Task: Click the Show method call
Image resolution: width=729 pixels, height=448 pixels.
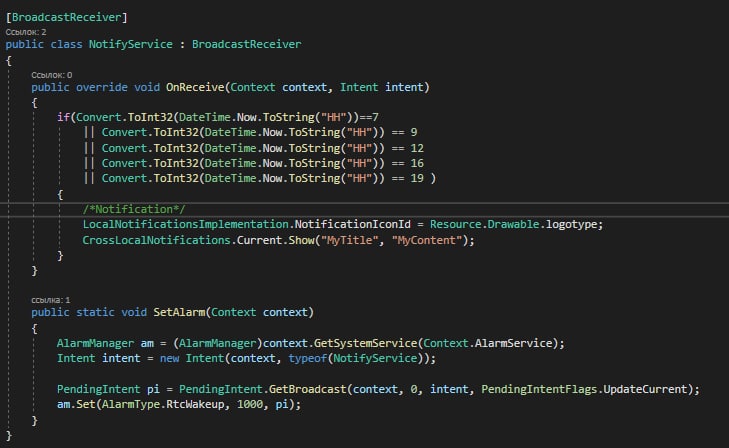Action: [x=301, y=240]
